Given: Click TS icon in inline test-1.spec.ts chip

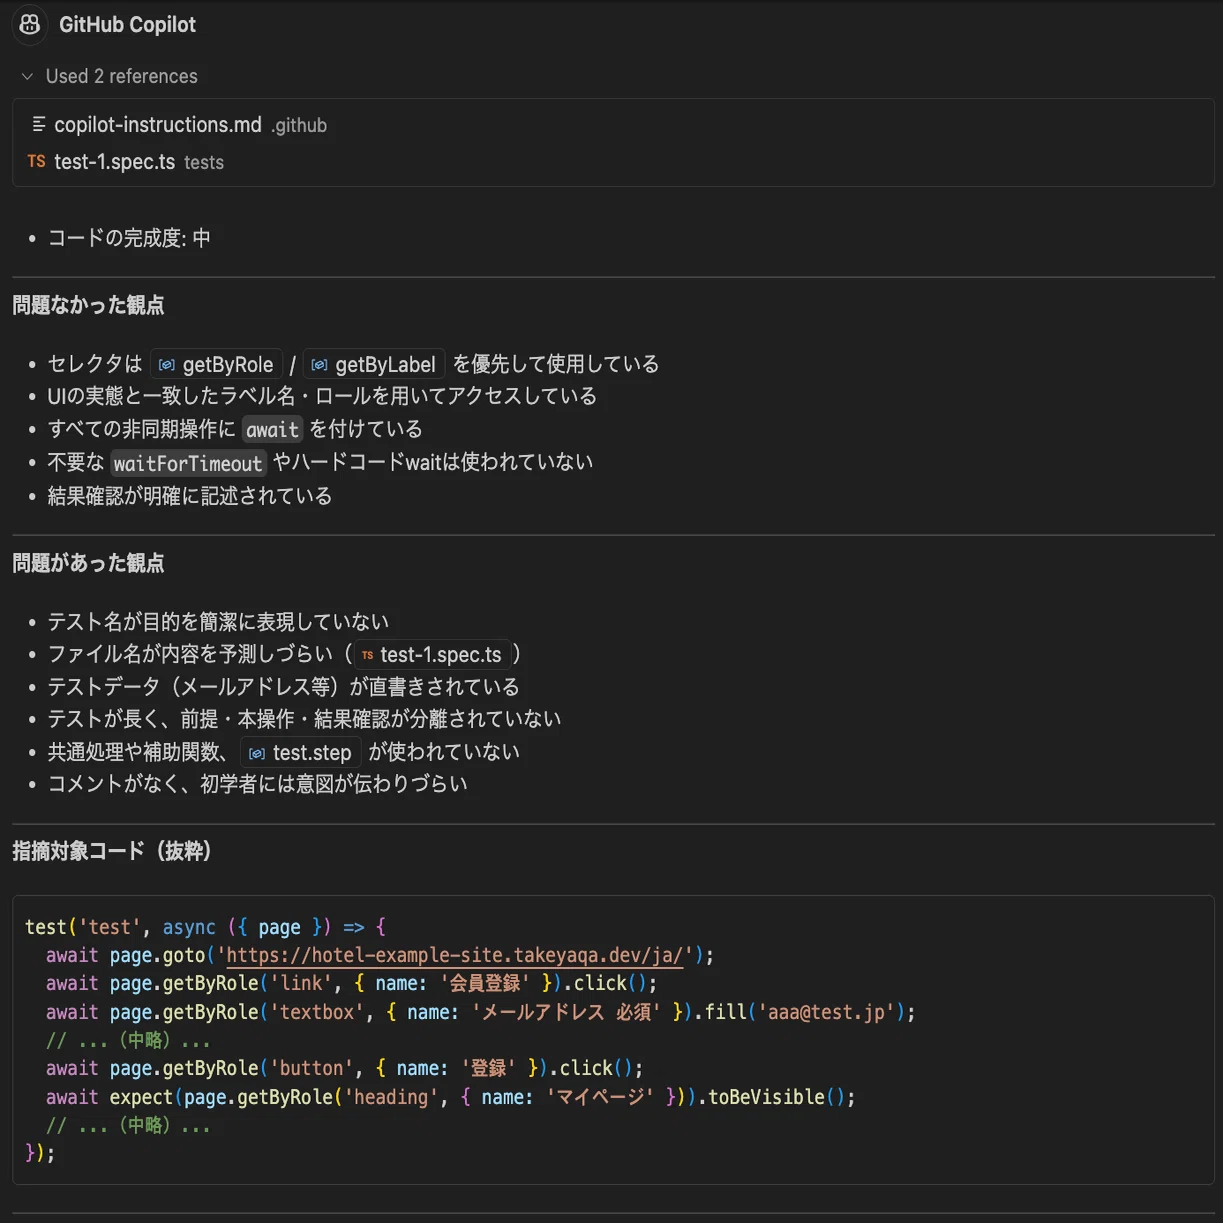Looking at the screenshot, I should click(x=368, y=656).
